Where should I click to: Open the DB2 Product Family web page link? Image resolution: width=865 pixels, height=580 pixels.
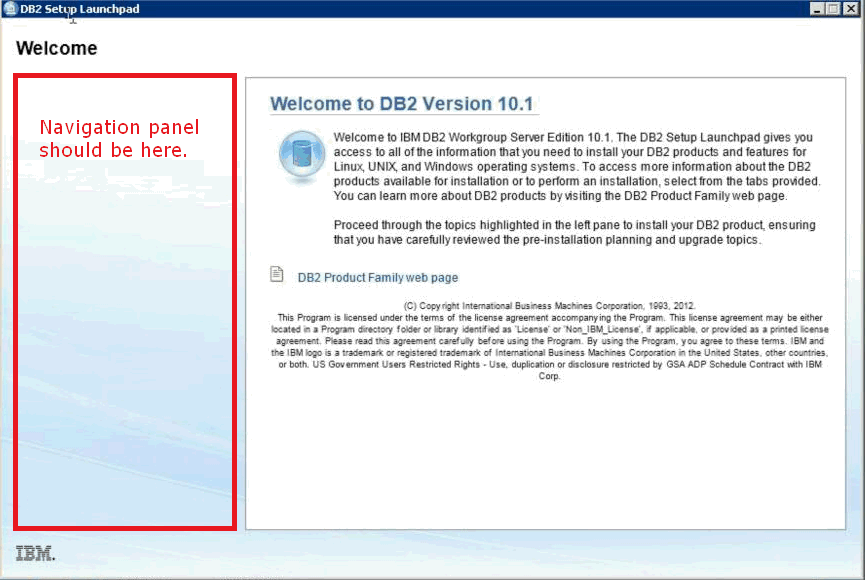(x=377, y=278)
